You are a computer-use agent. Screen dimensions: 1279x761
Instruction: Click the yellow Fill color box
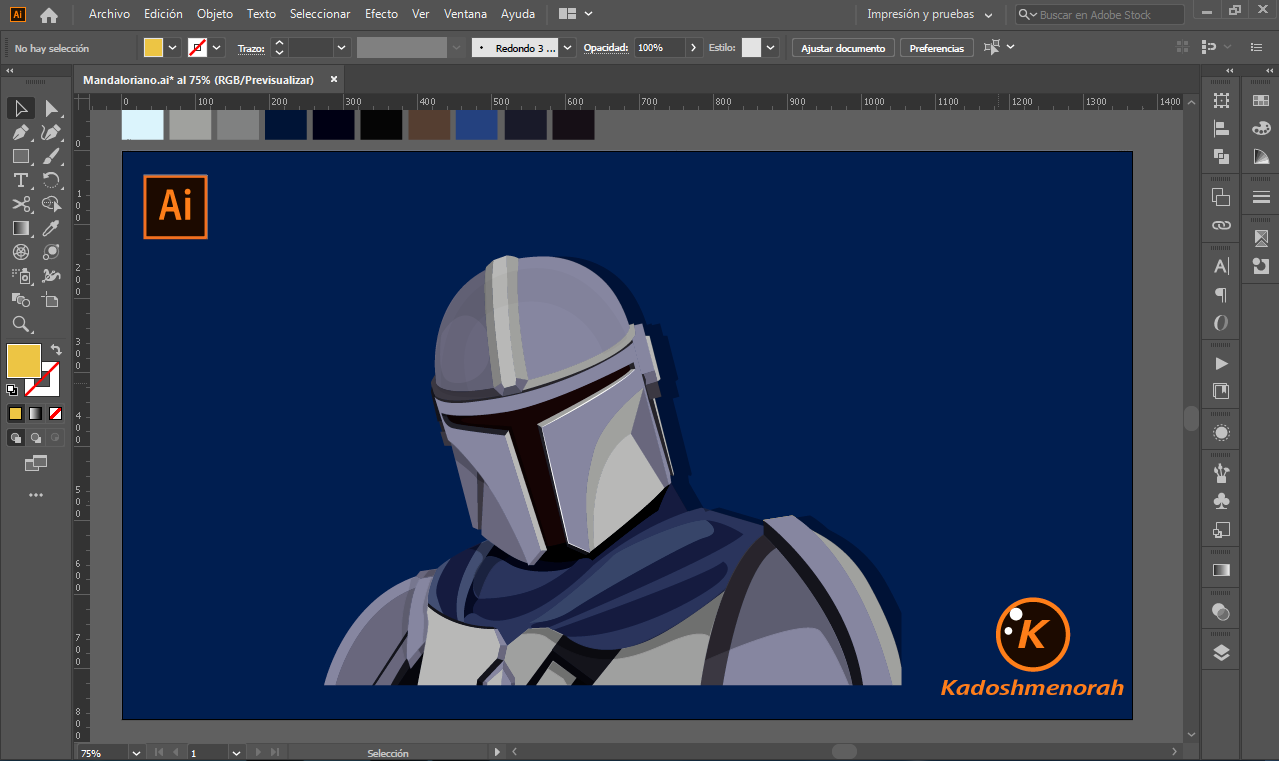[x=24, y=361]
